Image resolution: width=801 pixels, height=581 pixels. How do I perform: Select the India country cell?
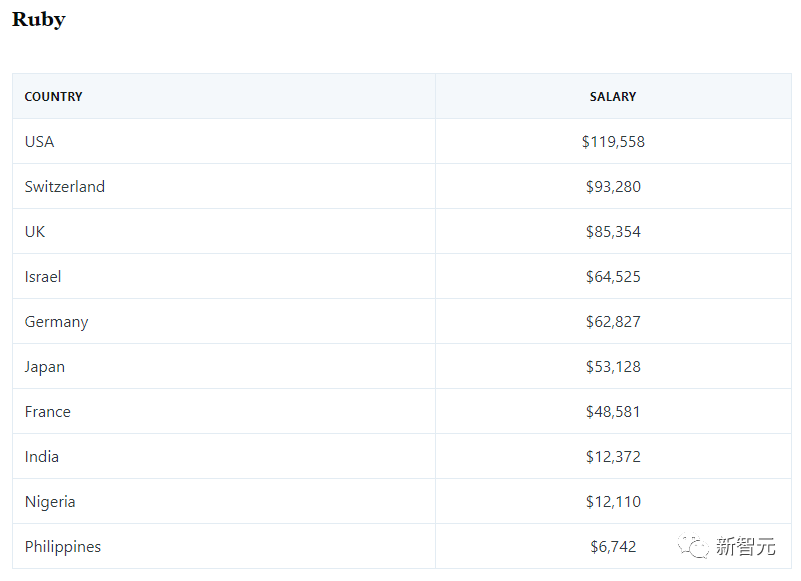[42, 457]
